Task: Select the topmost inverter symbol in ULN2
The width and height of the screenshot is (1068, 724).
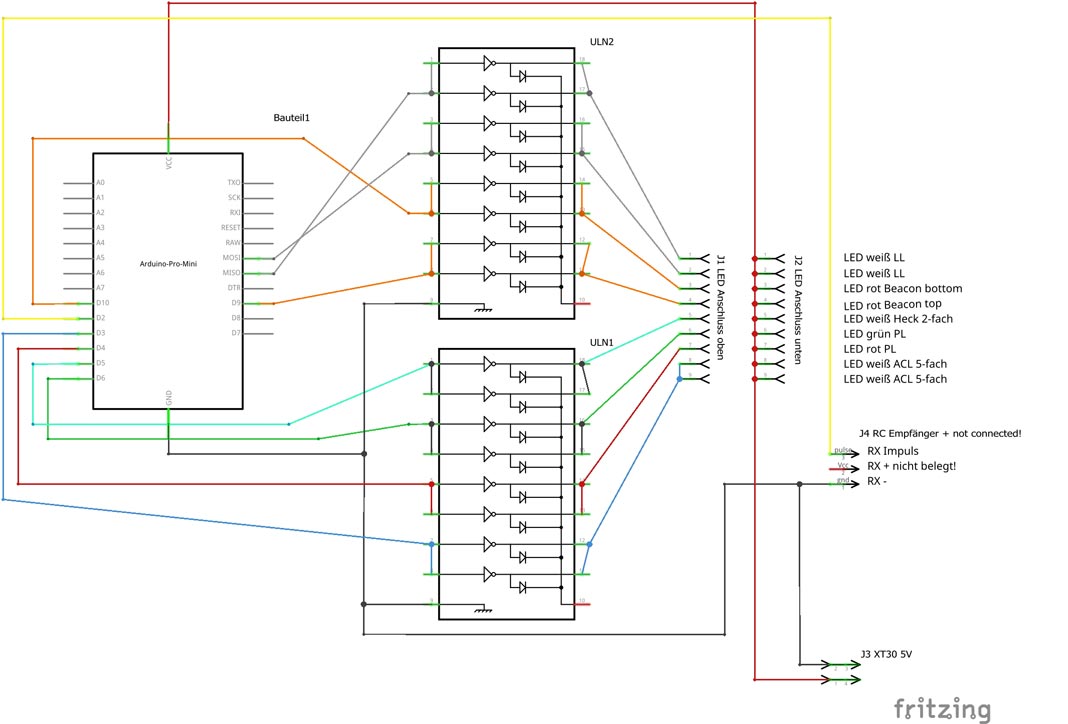Action: pos(488,63)
